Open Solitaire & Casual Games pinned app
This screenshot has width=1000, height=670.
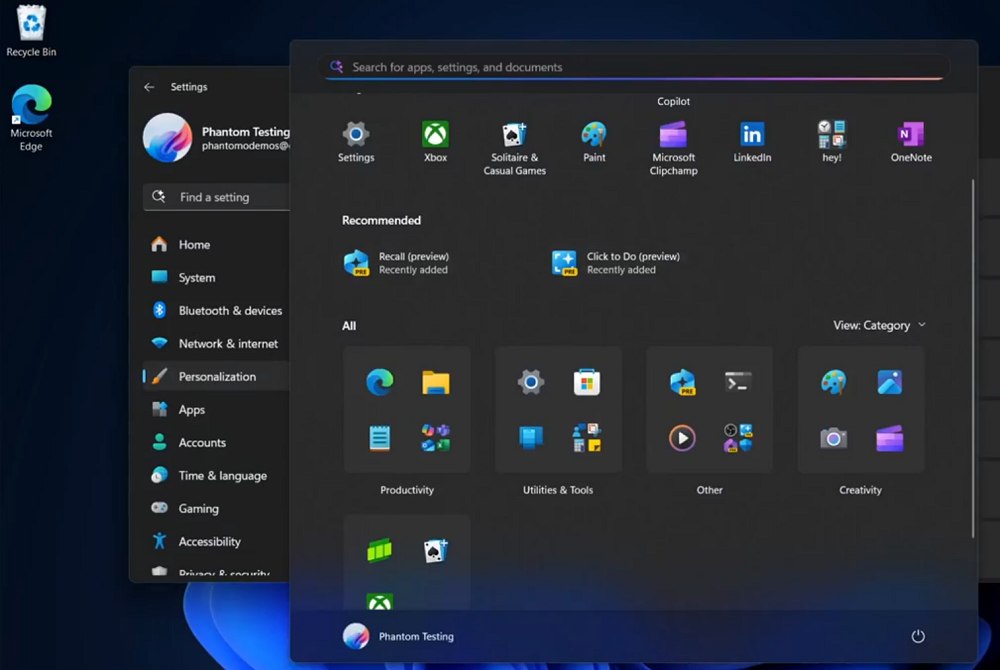[514, 148]
